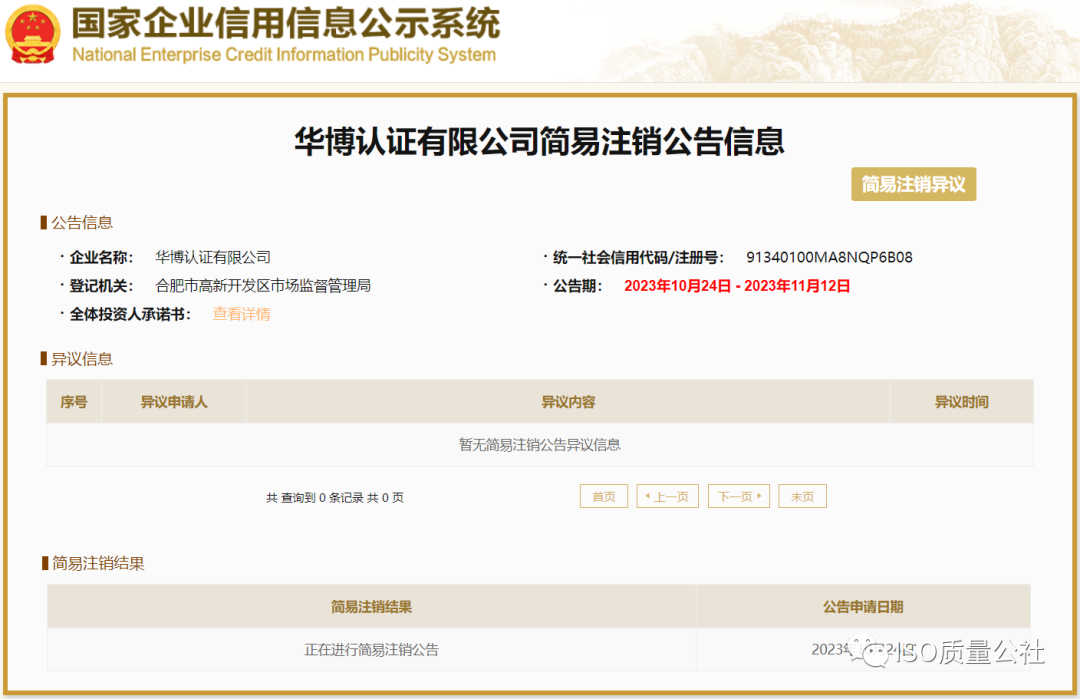Screen dimensions: 1080x699
Task: Click the 公告申请日期 column header
Action: 863,607
